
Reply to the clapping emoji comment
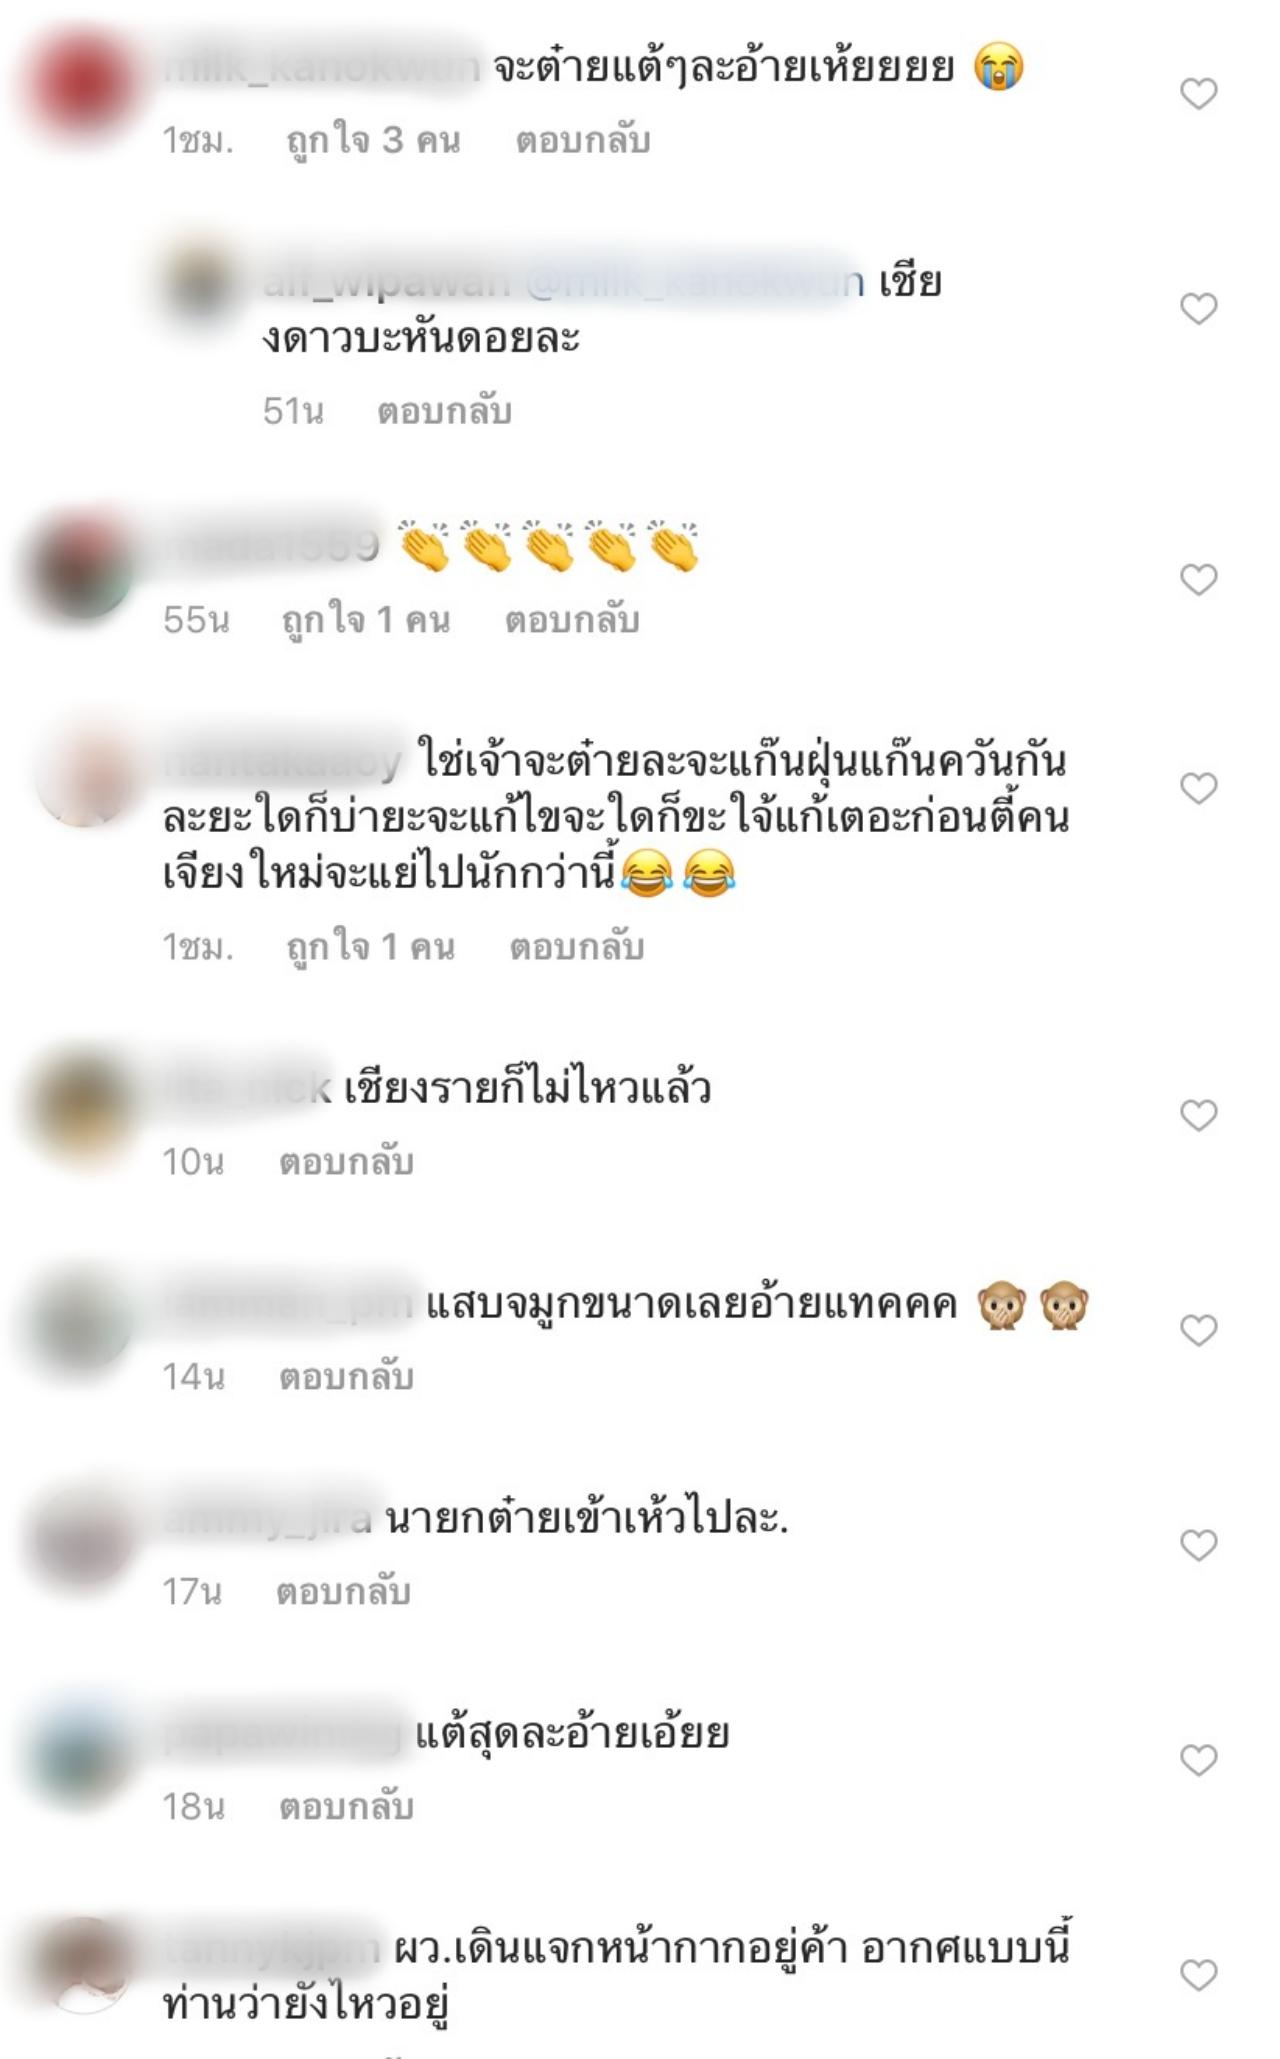[572, 620]
